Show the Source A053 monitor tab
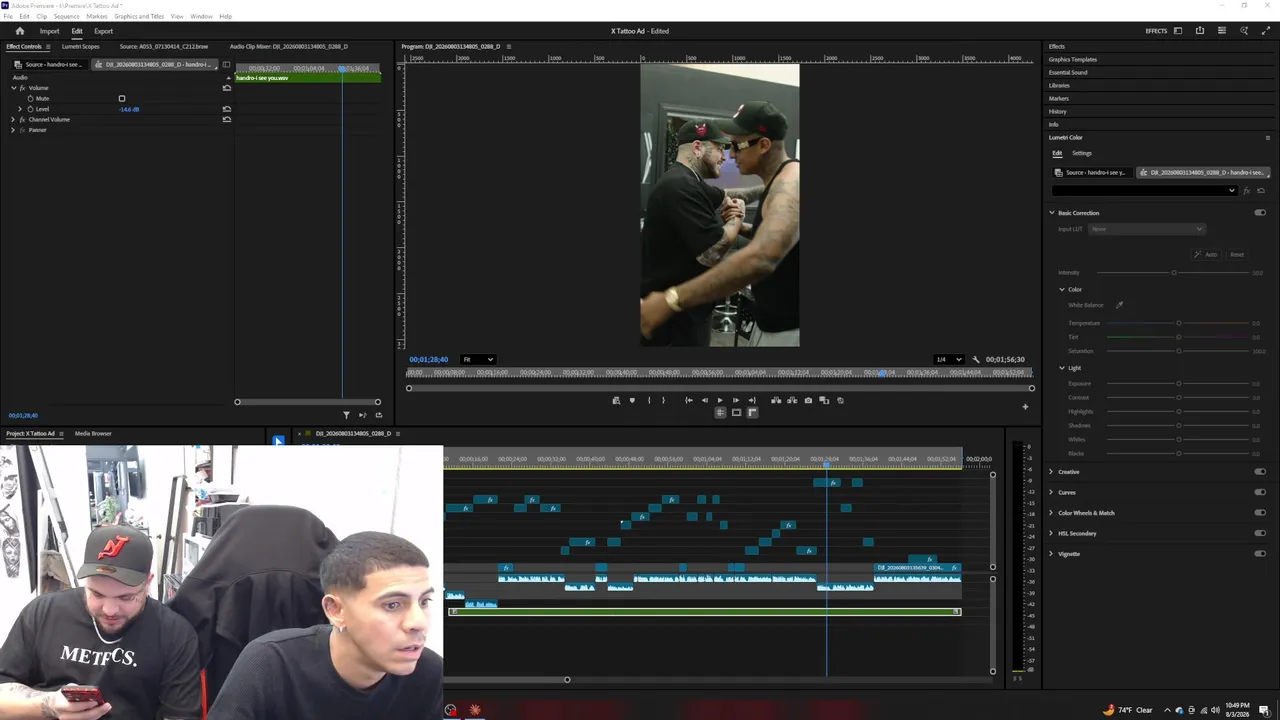The height and width of the screenshot is (720, 1280). [164, 46]
